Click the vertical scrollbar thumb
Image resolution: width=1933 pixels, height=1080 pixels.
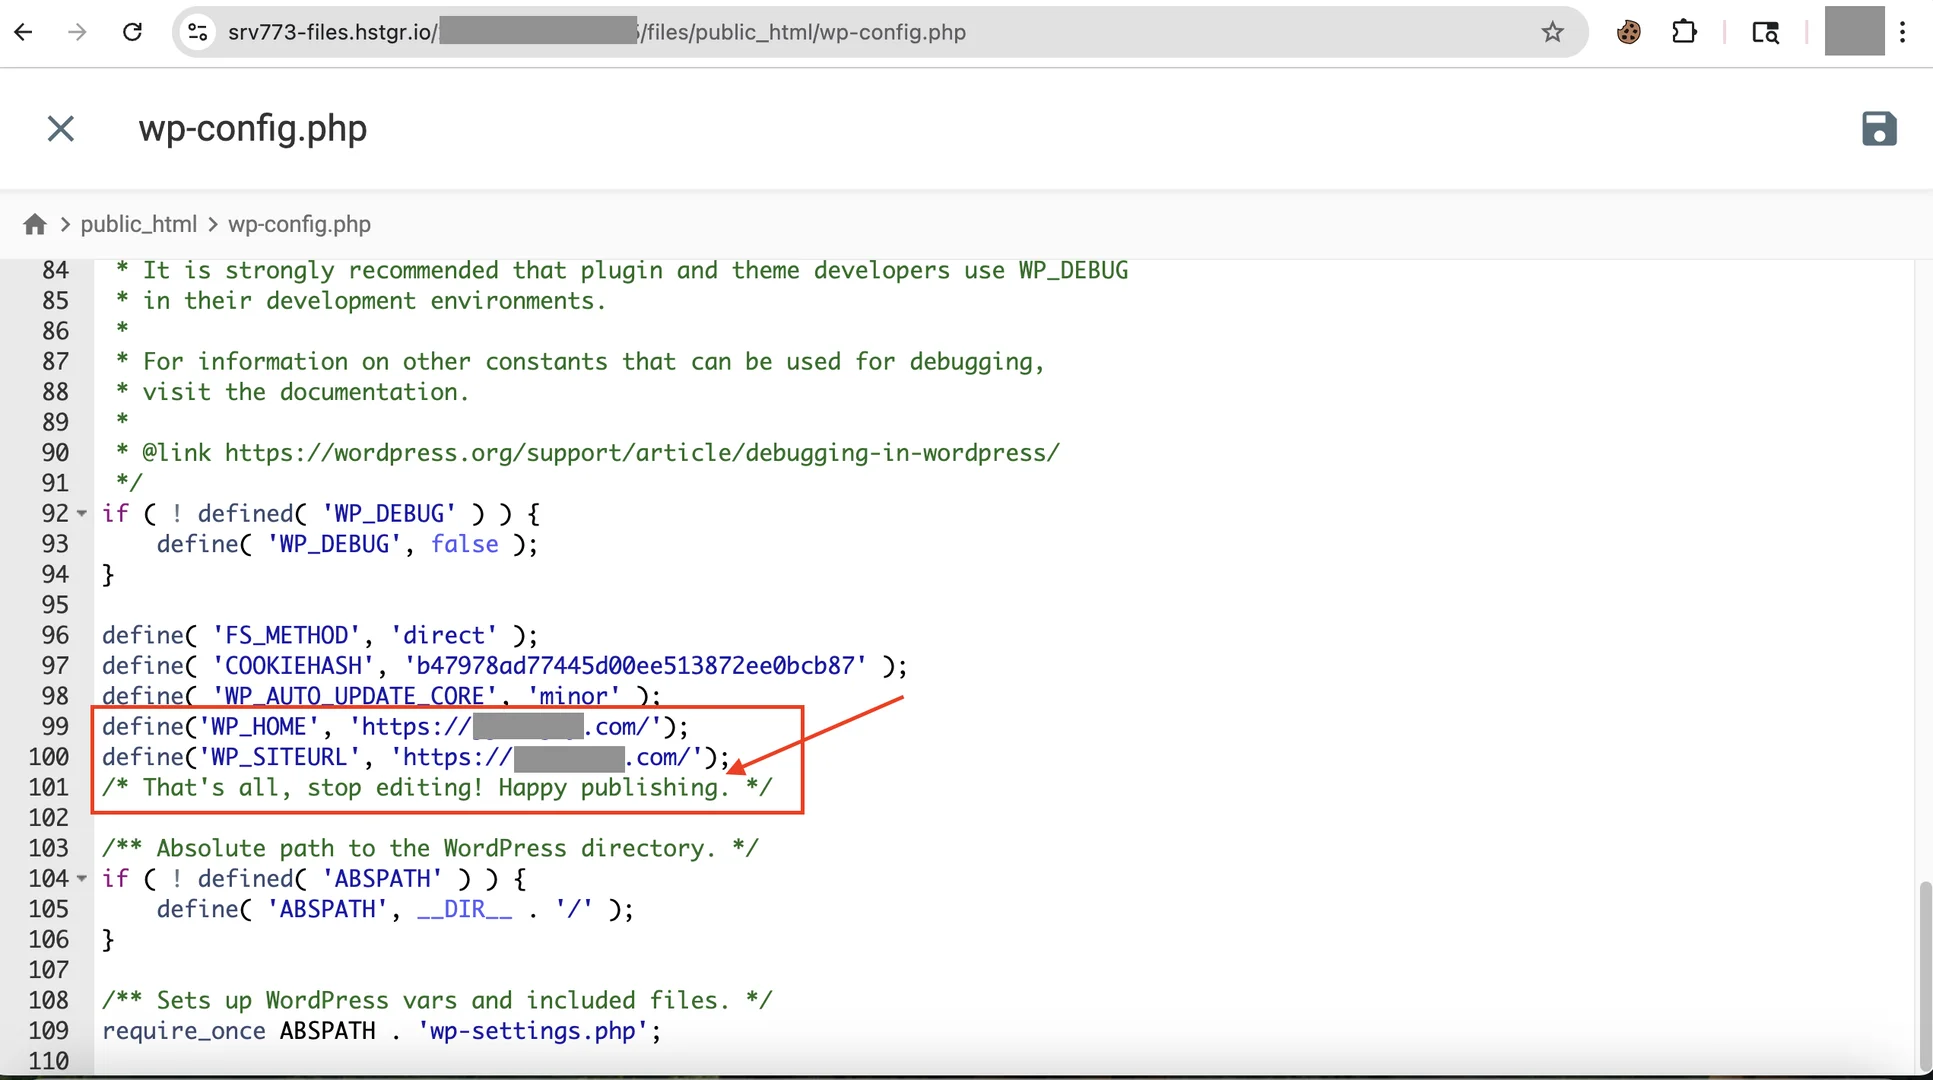click(1924, 975)
